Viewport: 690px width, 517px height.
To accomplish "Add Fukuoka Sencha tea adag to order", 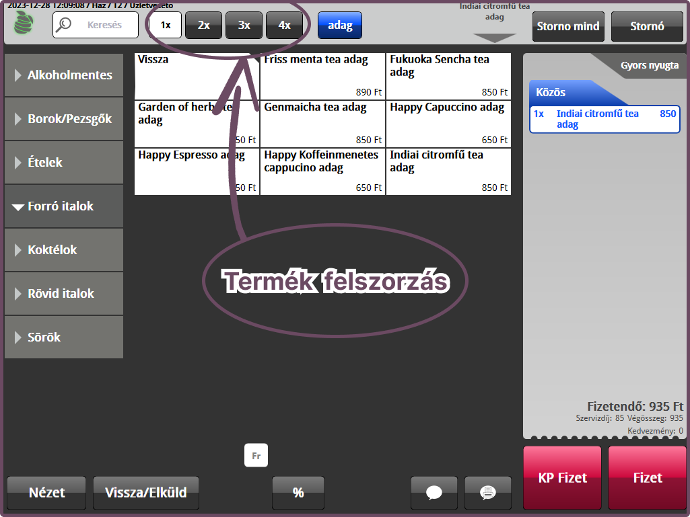I will coord(447,75).
